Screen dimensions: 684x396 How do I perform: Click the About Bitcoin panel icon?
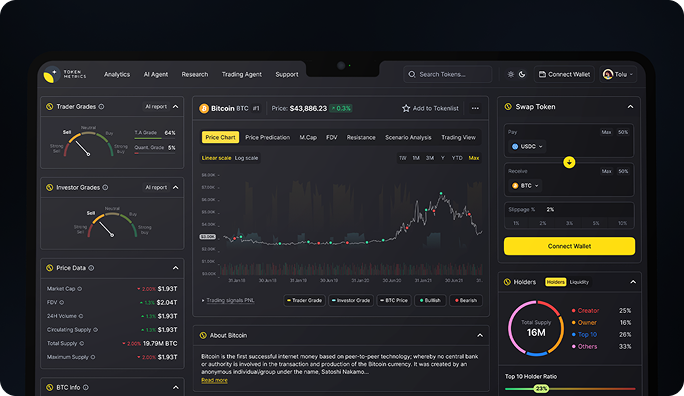coord(203,335)
